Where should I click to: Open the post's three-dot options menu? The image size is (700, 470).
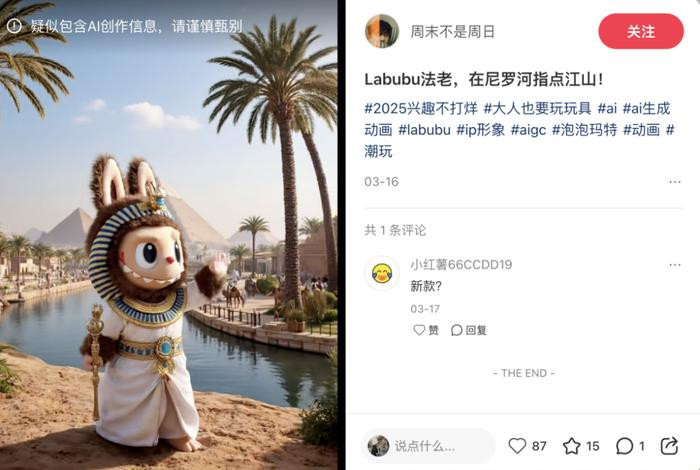click(x=675, y=182)
